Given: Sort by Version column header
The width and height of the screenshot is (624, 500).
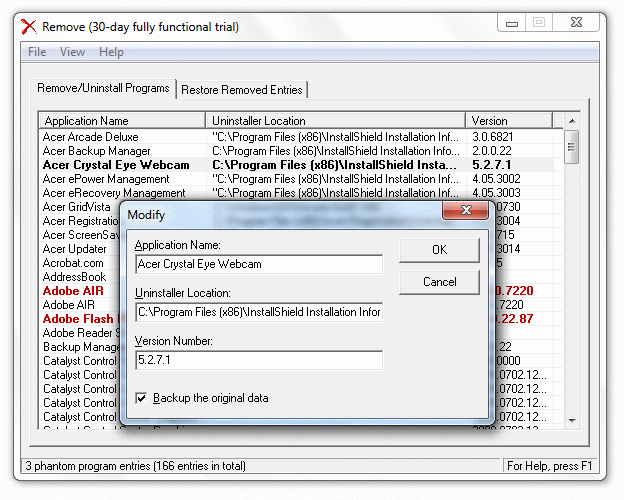Looking at the screenshot, I should pyautogui.click(x=509, y=121).
